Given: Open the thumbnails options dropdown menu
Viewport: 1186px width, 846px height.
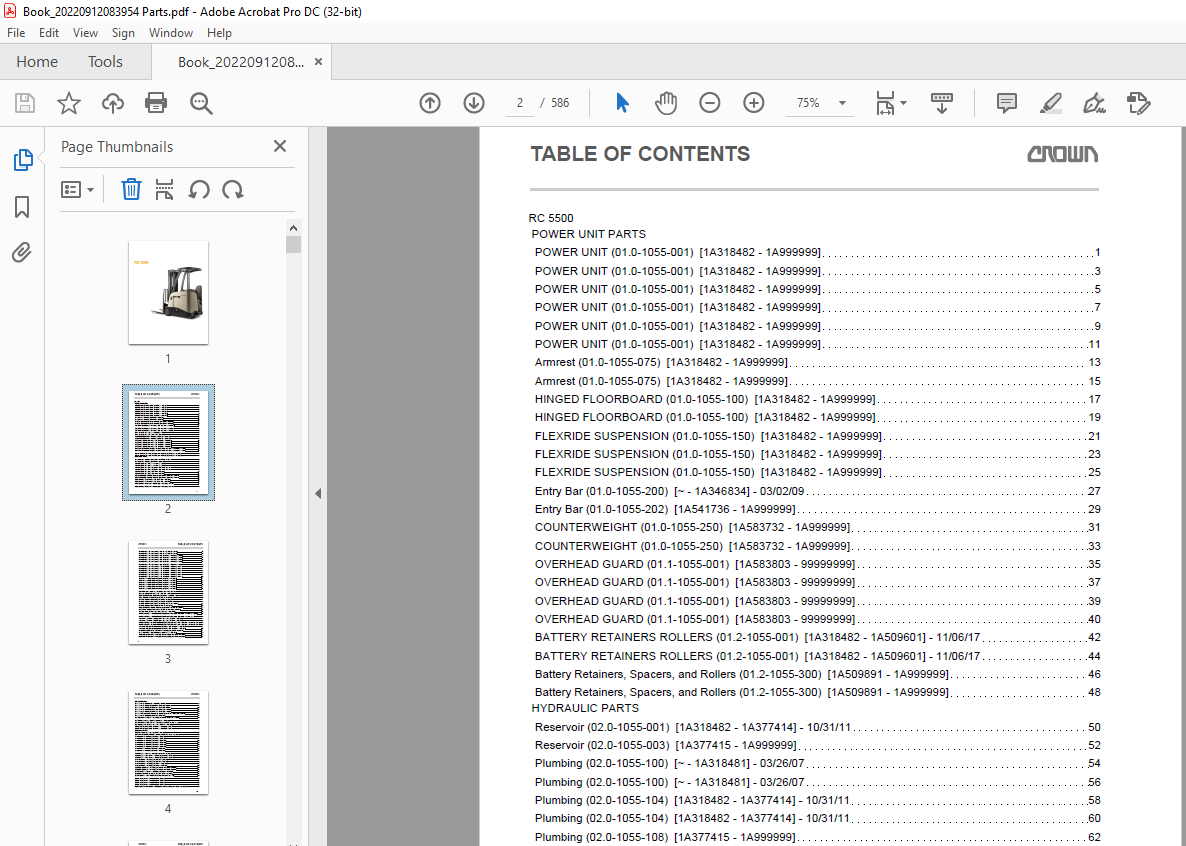Looking at the screenshot, I should click(x=77, y=189).
